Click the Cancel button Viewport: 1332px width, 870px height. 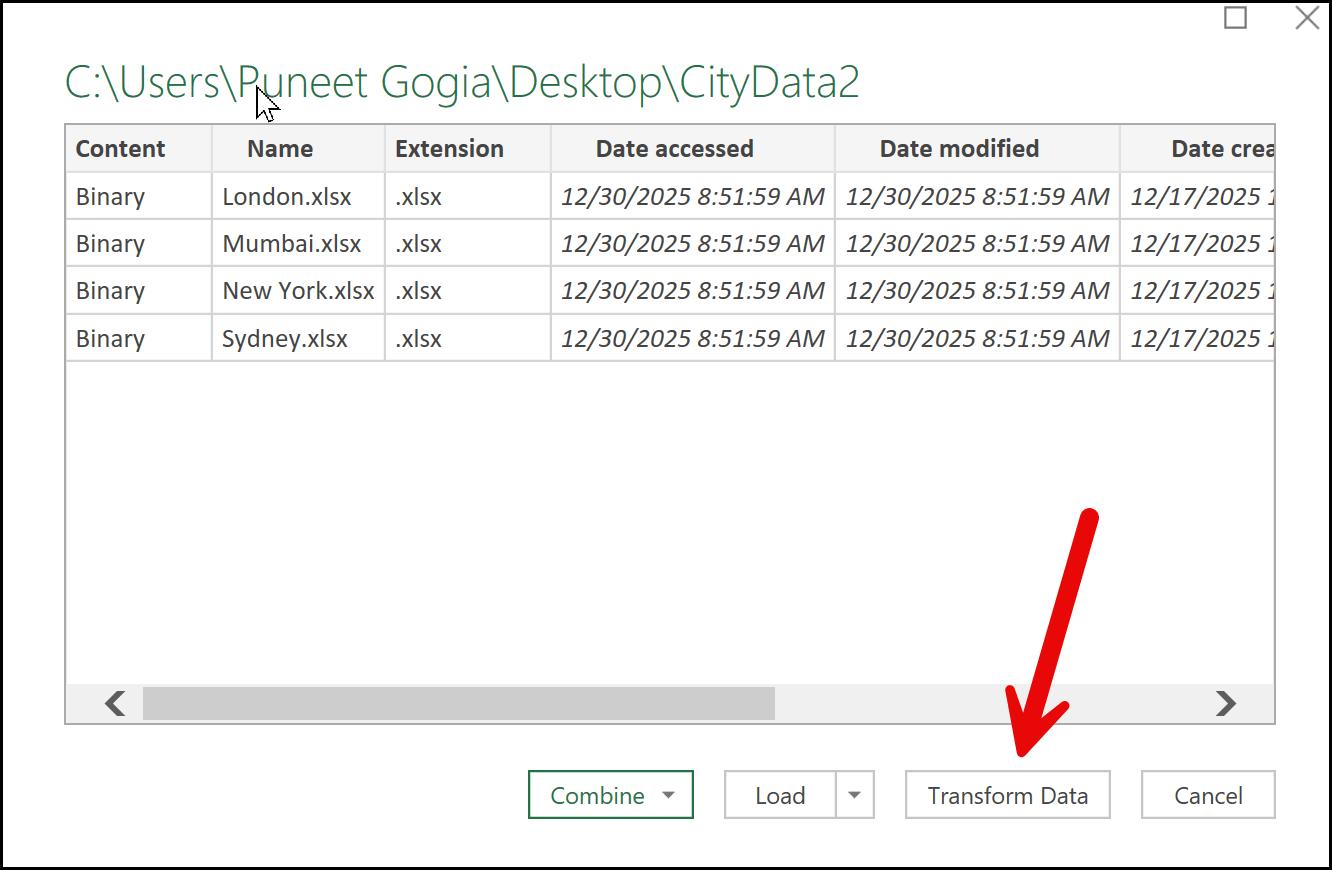point(1208,795)
